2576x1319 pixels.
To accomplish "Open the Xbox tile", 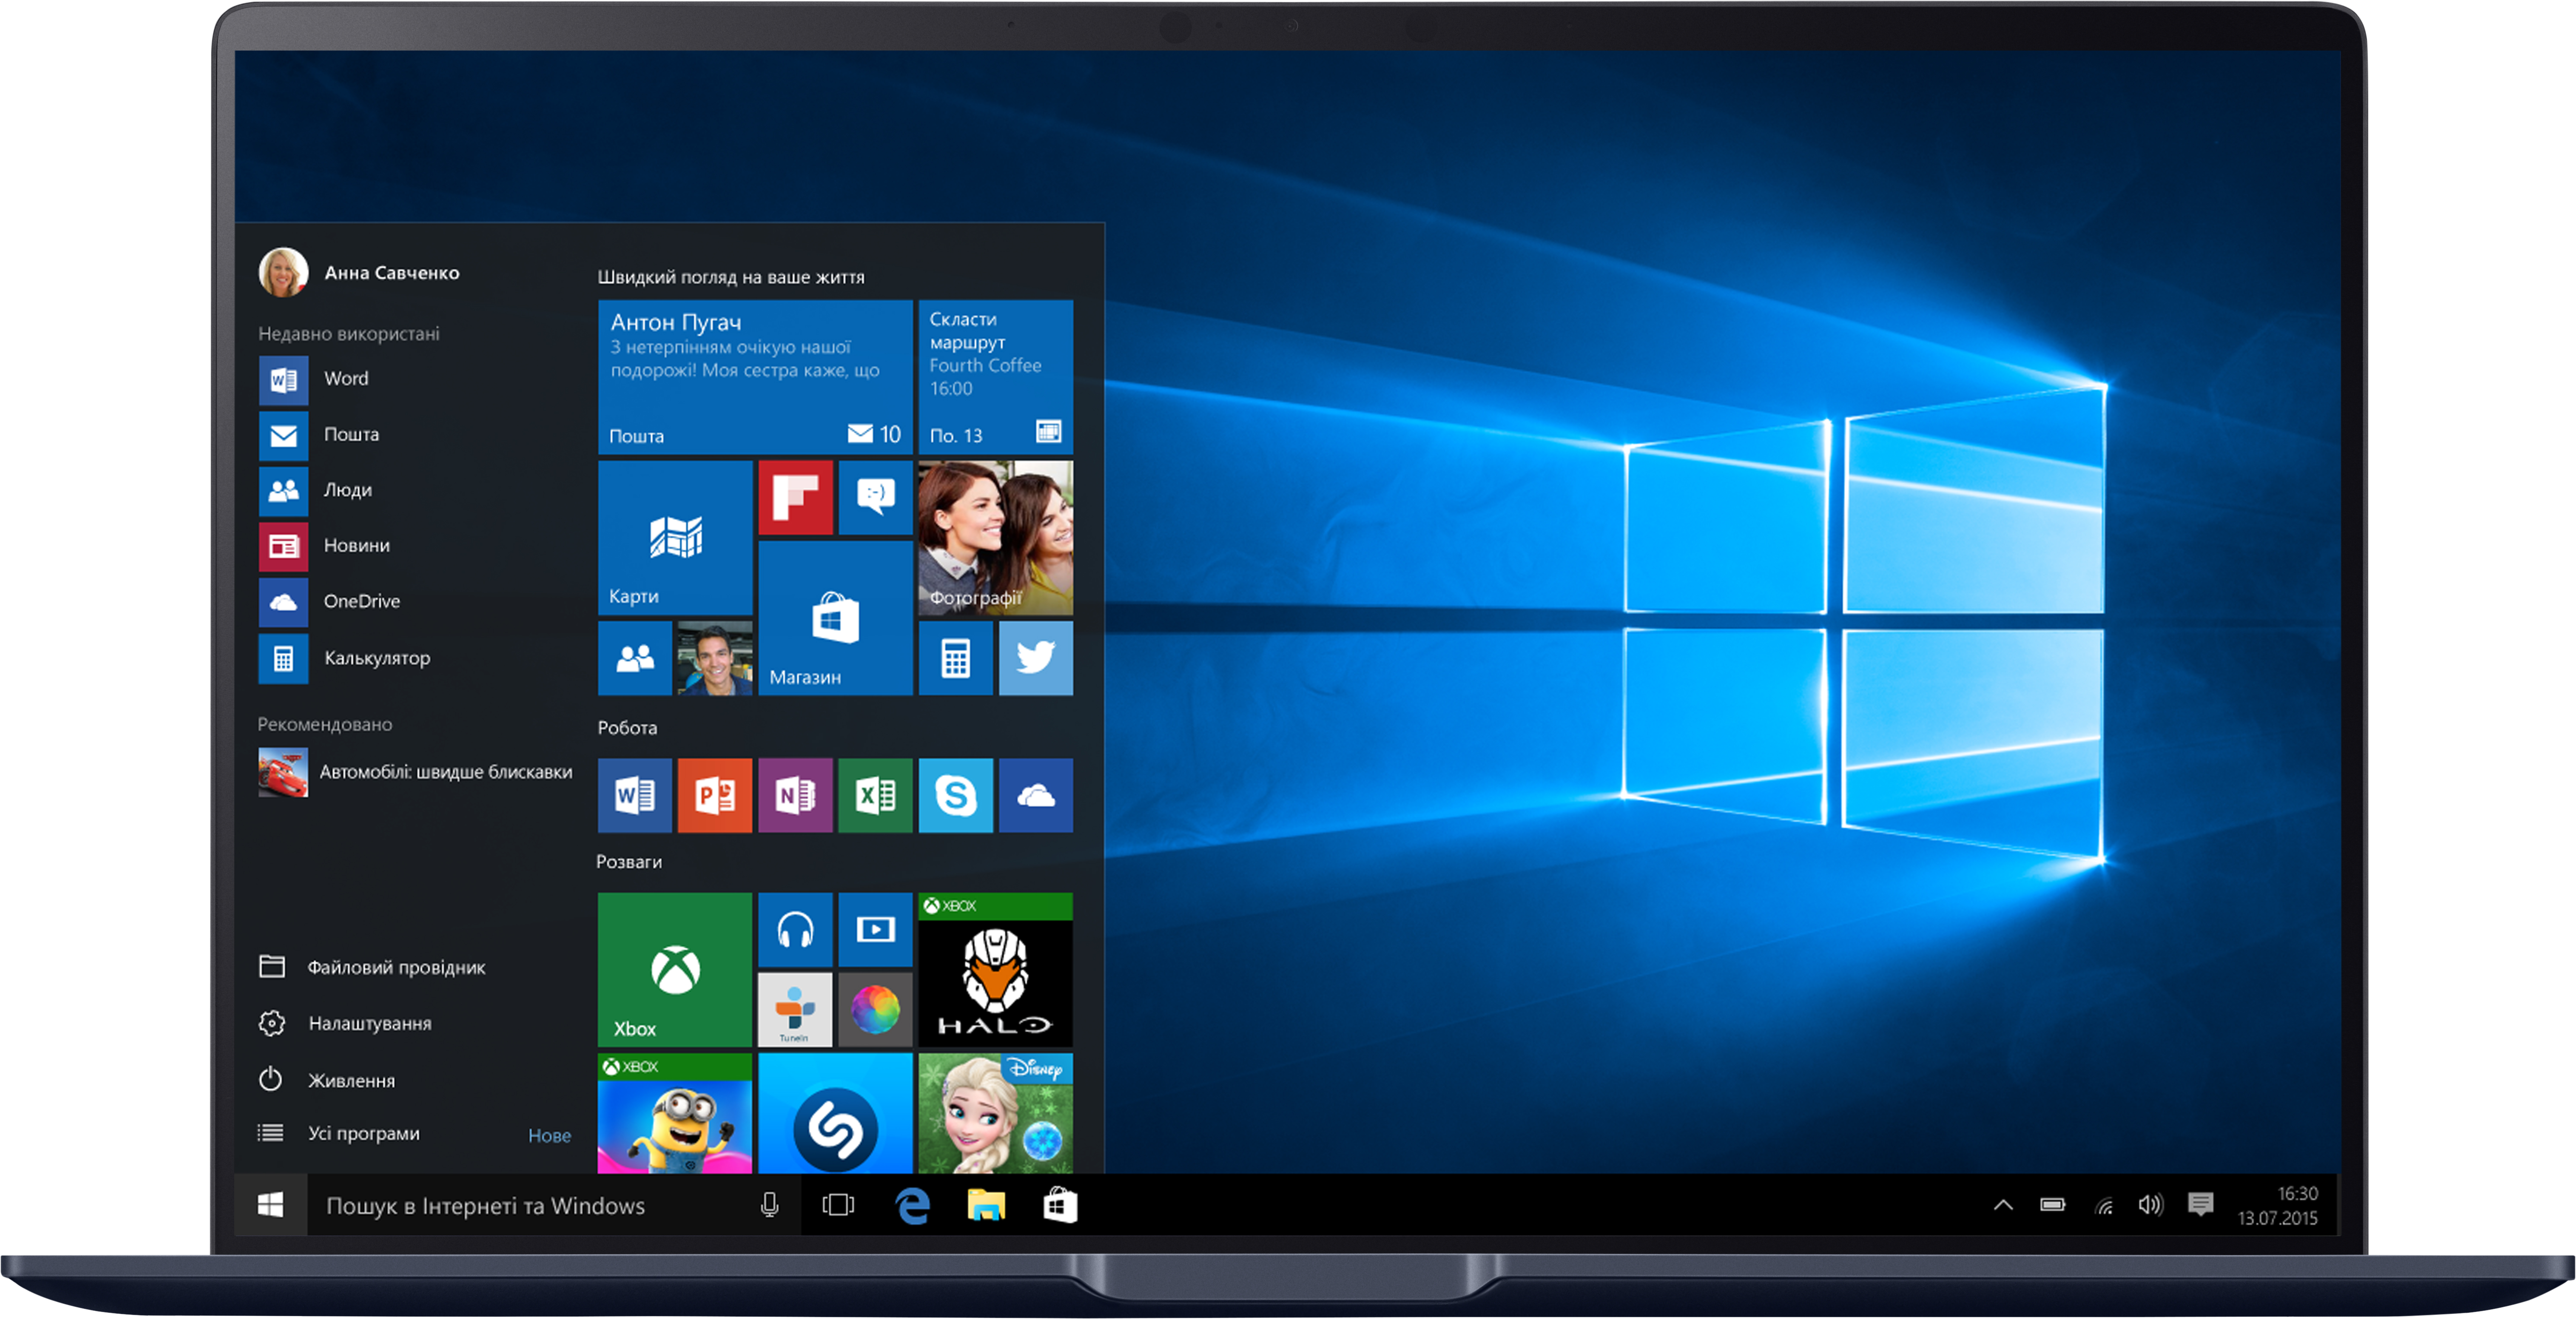I will [x=675, y=970].
